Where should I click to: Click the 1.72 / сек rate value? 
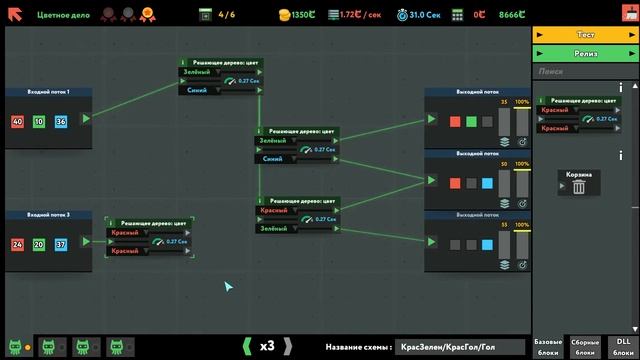tap(360, 15)
